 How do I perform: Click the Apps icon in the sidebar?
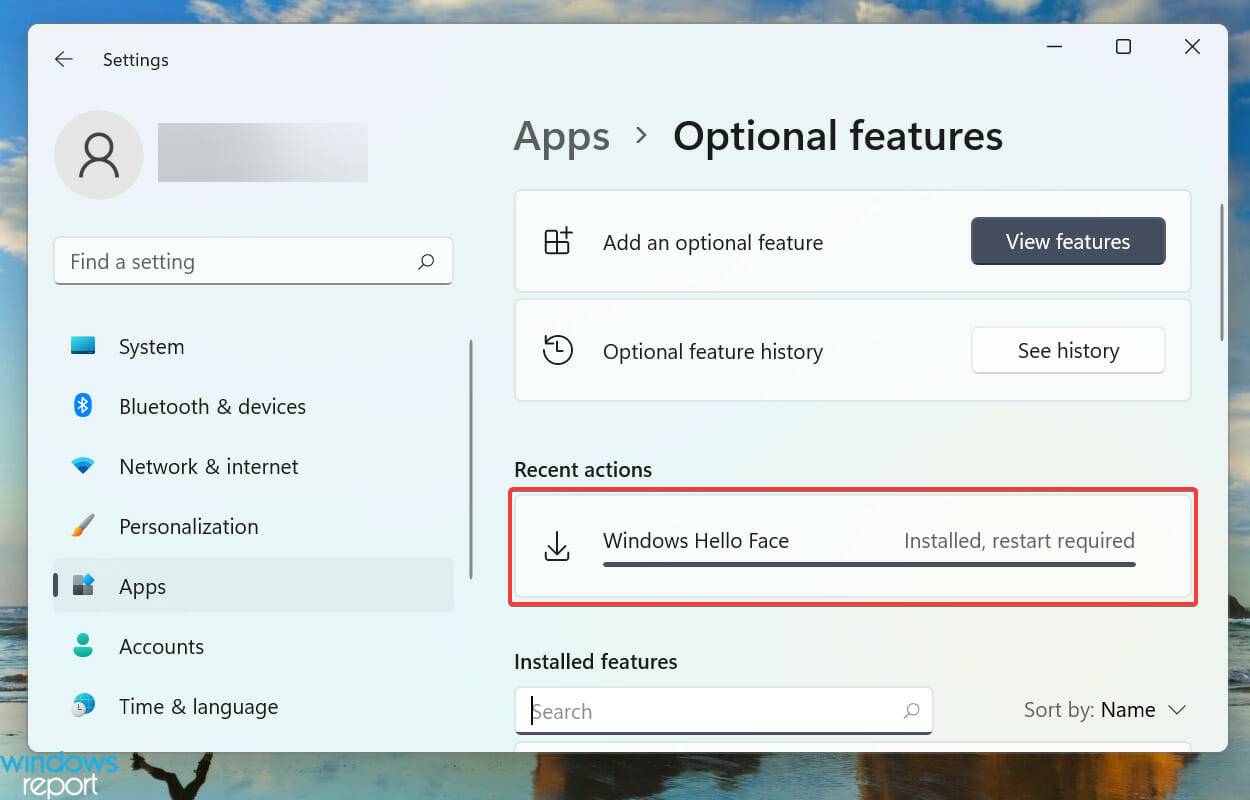82,586
